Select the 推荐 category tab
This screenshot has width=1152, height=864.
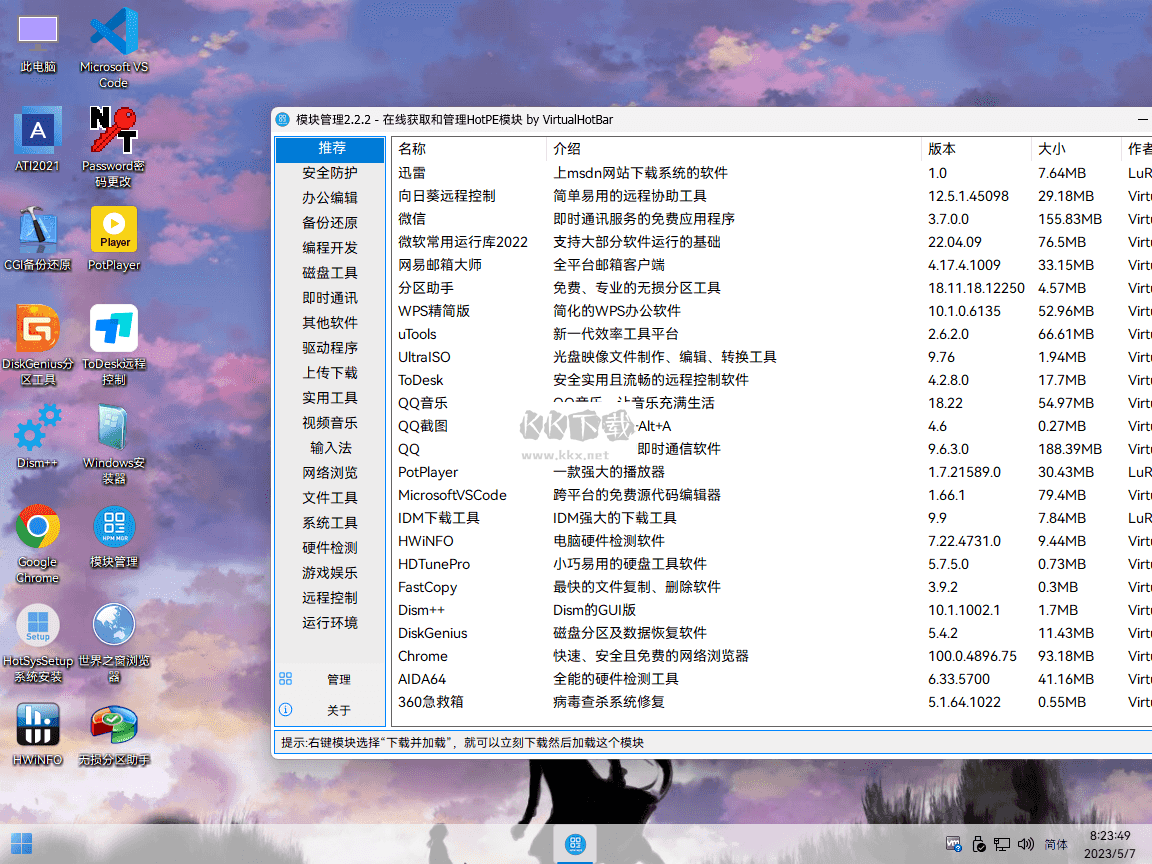tap(330, 149)
